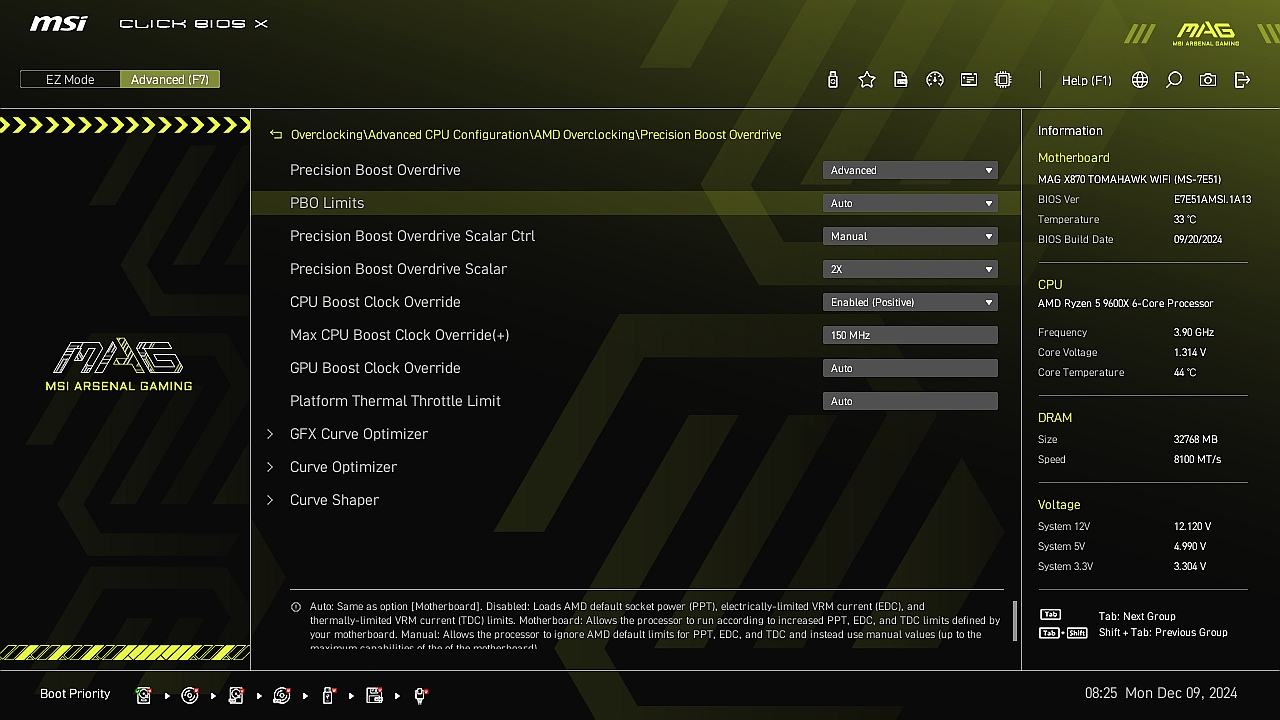Select the network boot device icon
Image resolution: width=1280 pixels, height=720 pixels.
pos(420,695)
